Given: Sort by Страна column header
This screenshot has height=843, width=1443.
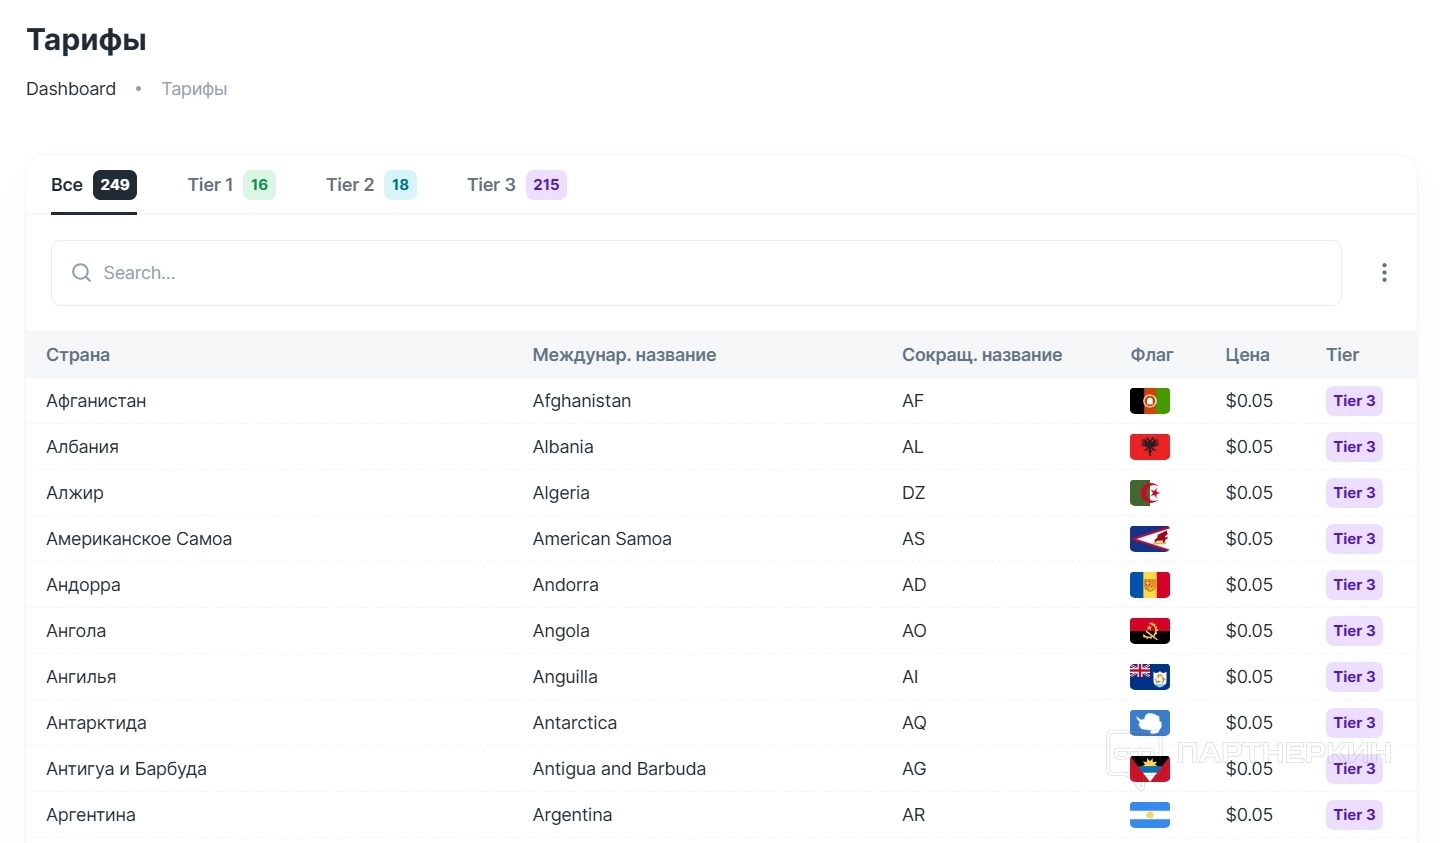Looking at the screenshot, I should tap(78, 355).
